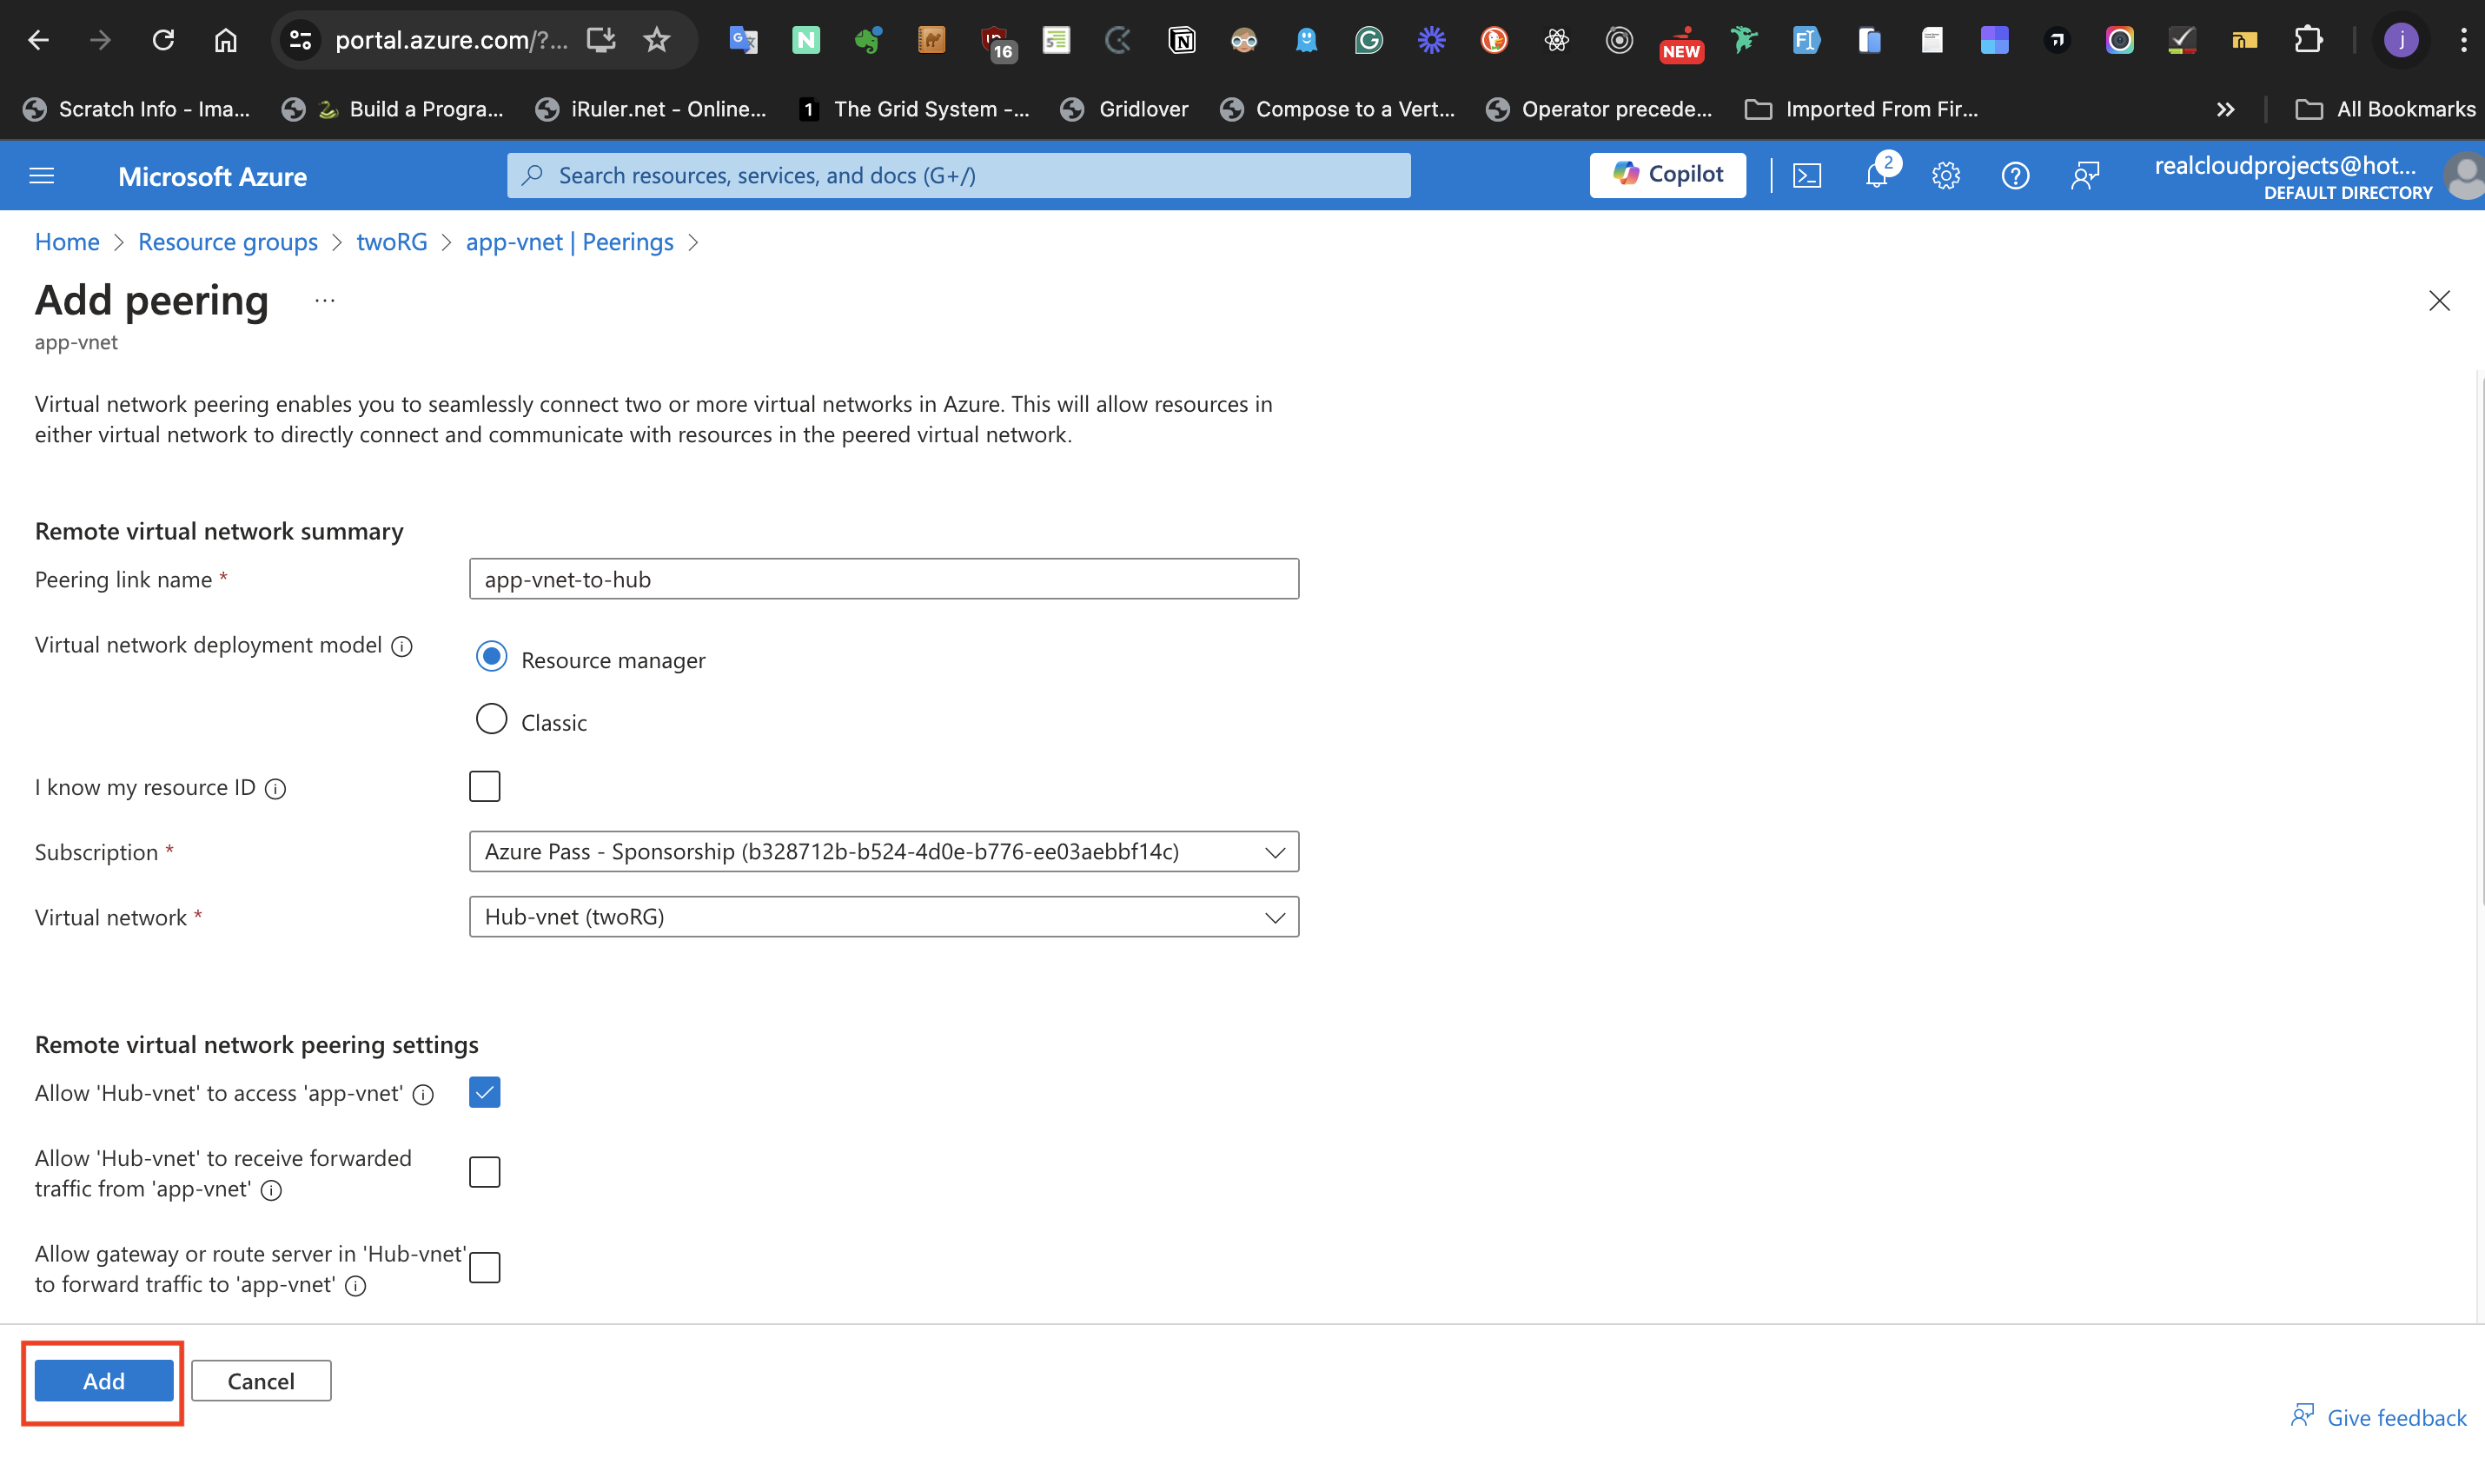2485x1484 pixels.
Task: Open Azure Cloud Shell from the top bar
Action: pyautogui.click(x=1808, y=175)
